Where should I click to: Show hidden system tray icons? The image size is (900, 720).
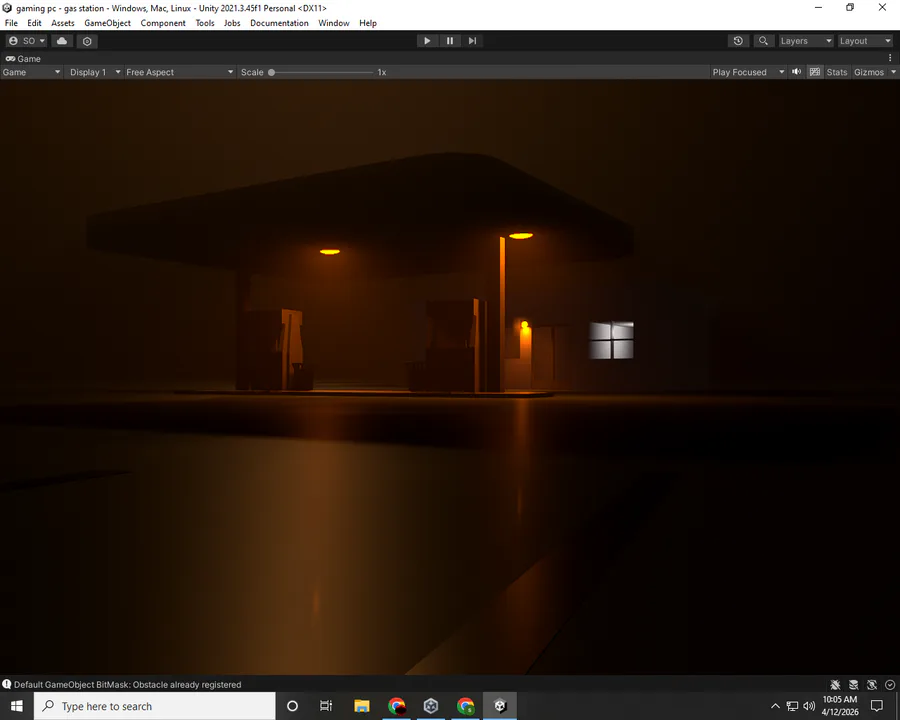pos(775,706)
